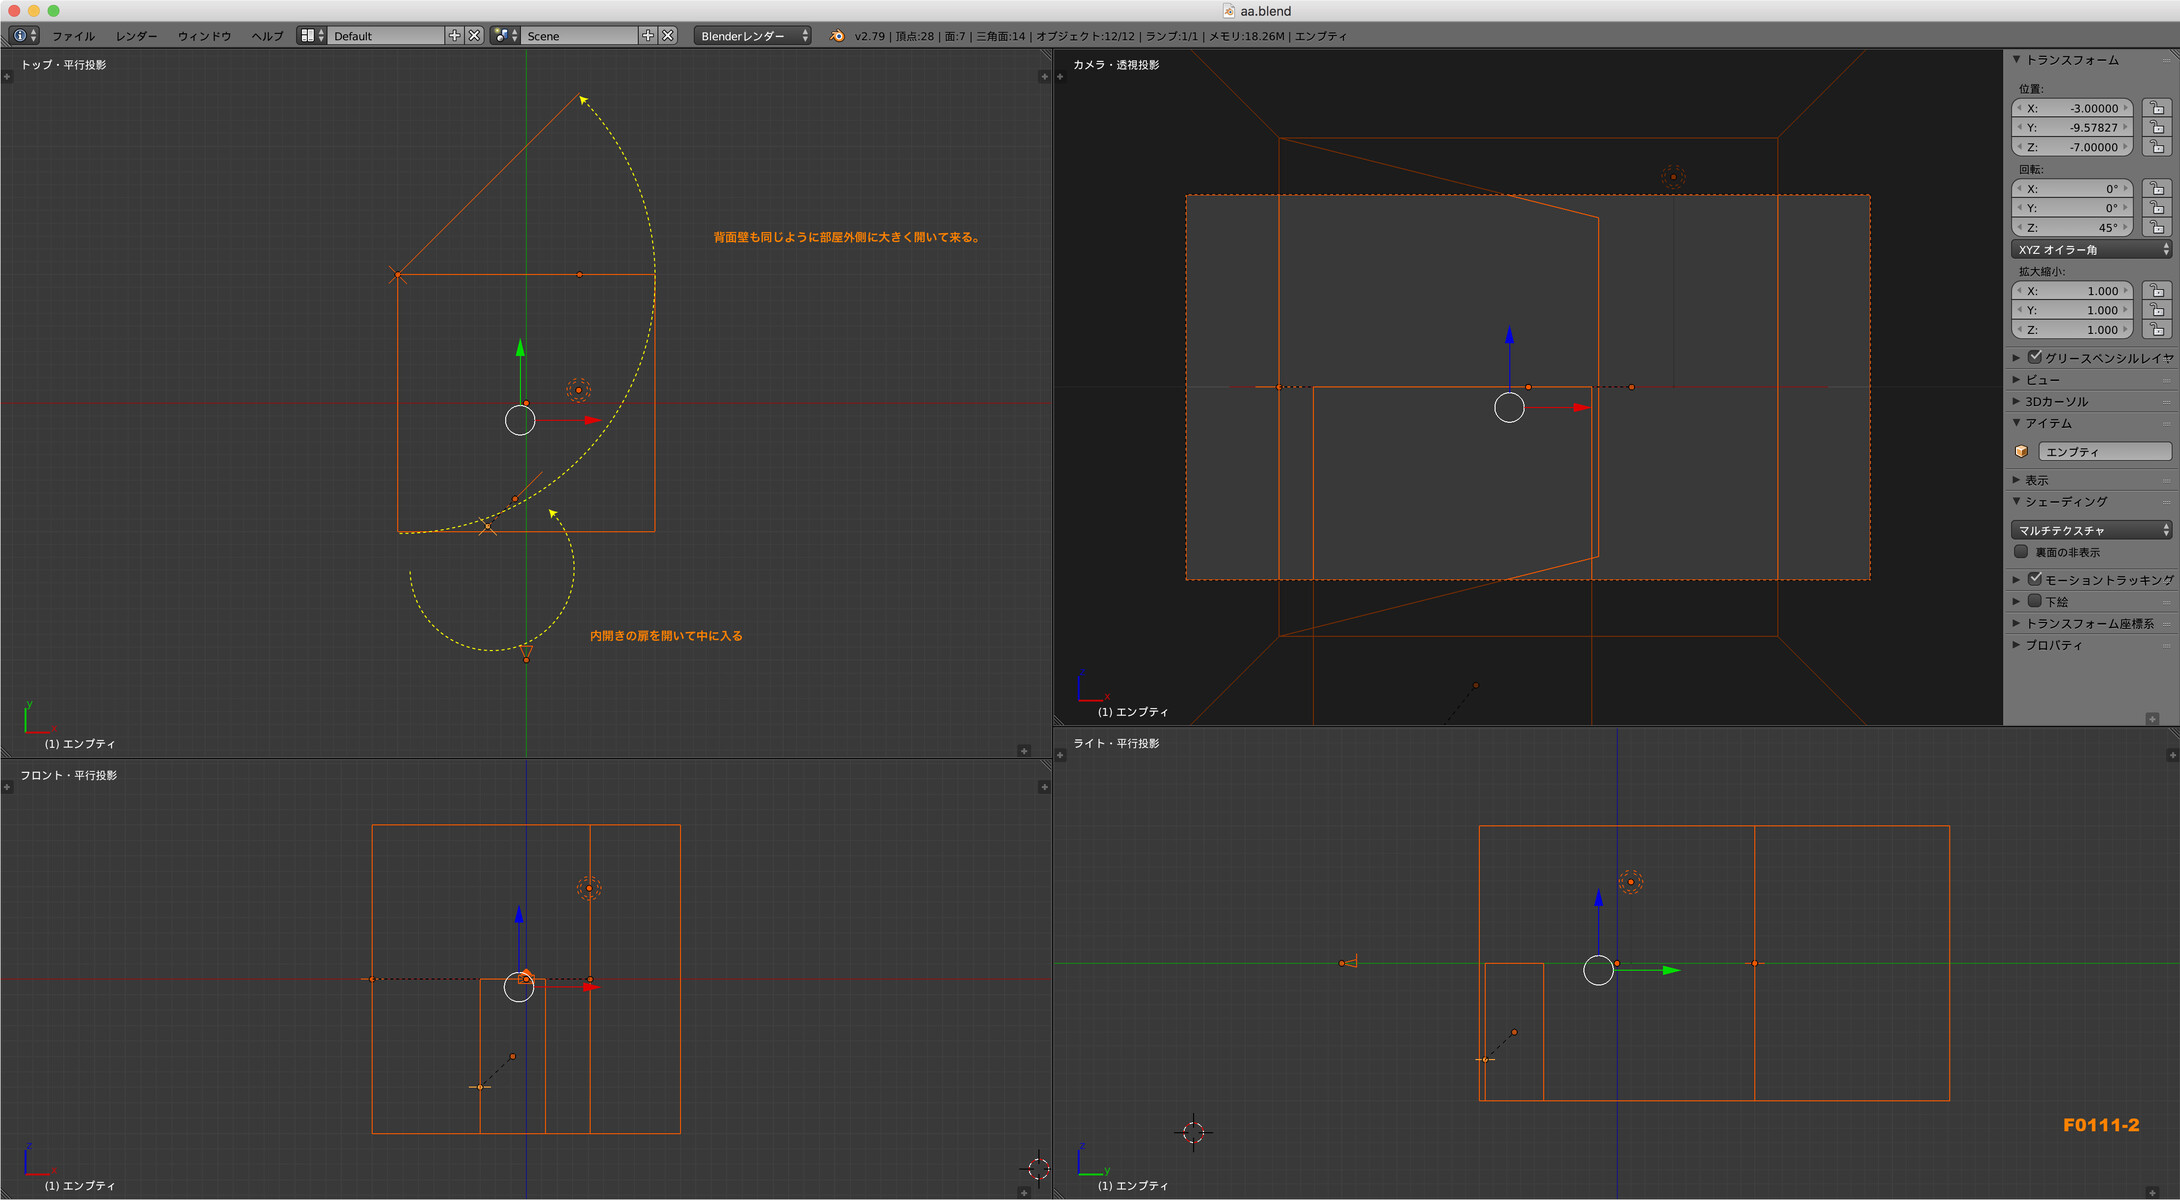Open the ファイル menu
Screen dimensions: 2180x1200
click(73, 35)
